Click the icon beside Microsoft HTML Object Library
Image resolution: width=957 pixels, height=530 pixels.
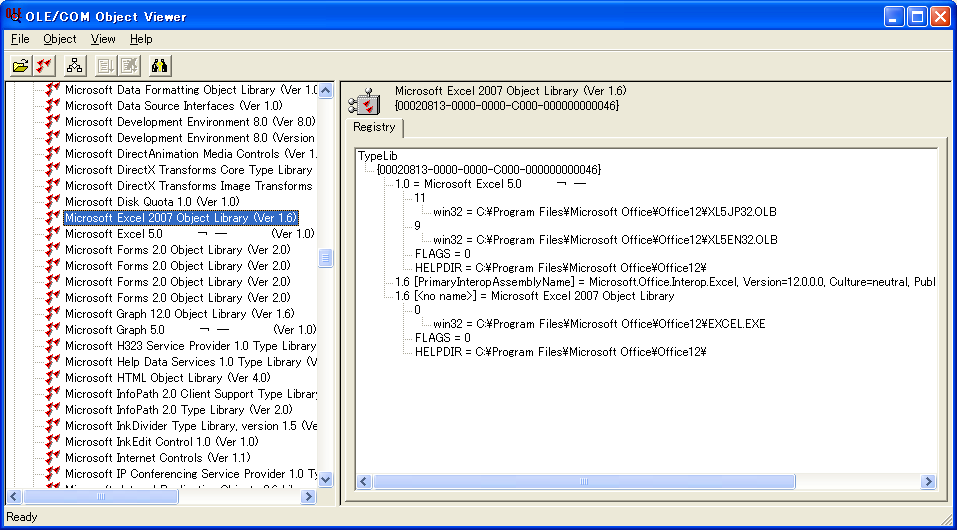point(53,377)
